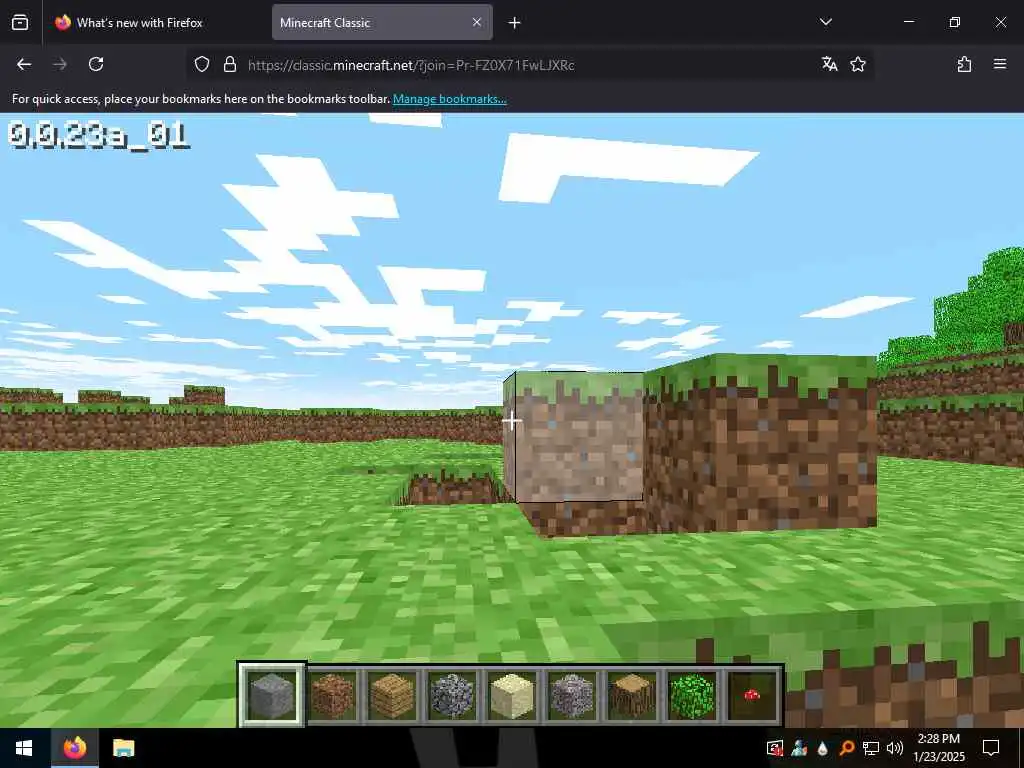Bookmark this page with the star
The image size is (1024, 768).
[858, 64]
